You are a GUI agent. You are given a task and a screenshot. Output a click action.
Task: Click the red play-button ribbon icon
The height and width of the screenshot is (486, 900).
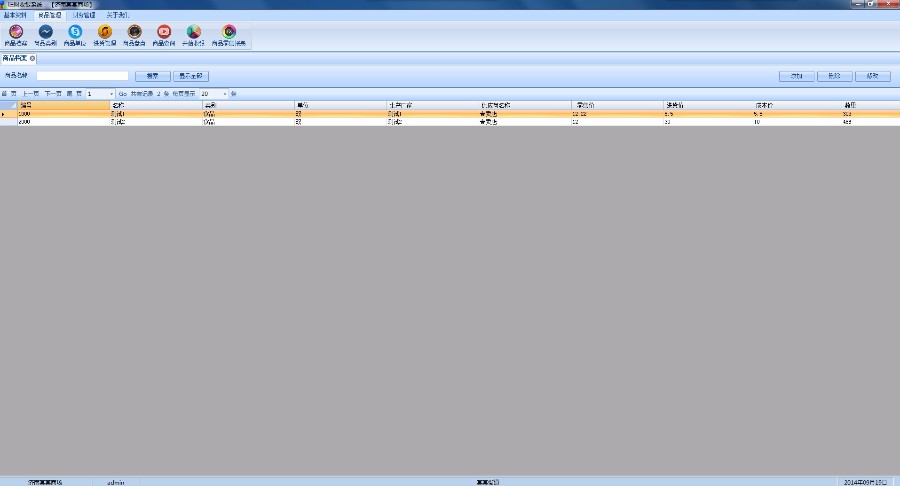[x=164, y=32]
